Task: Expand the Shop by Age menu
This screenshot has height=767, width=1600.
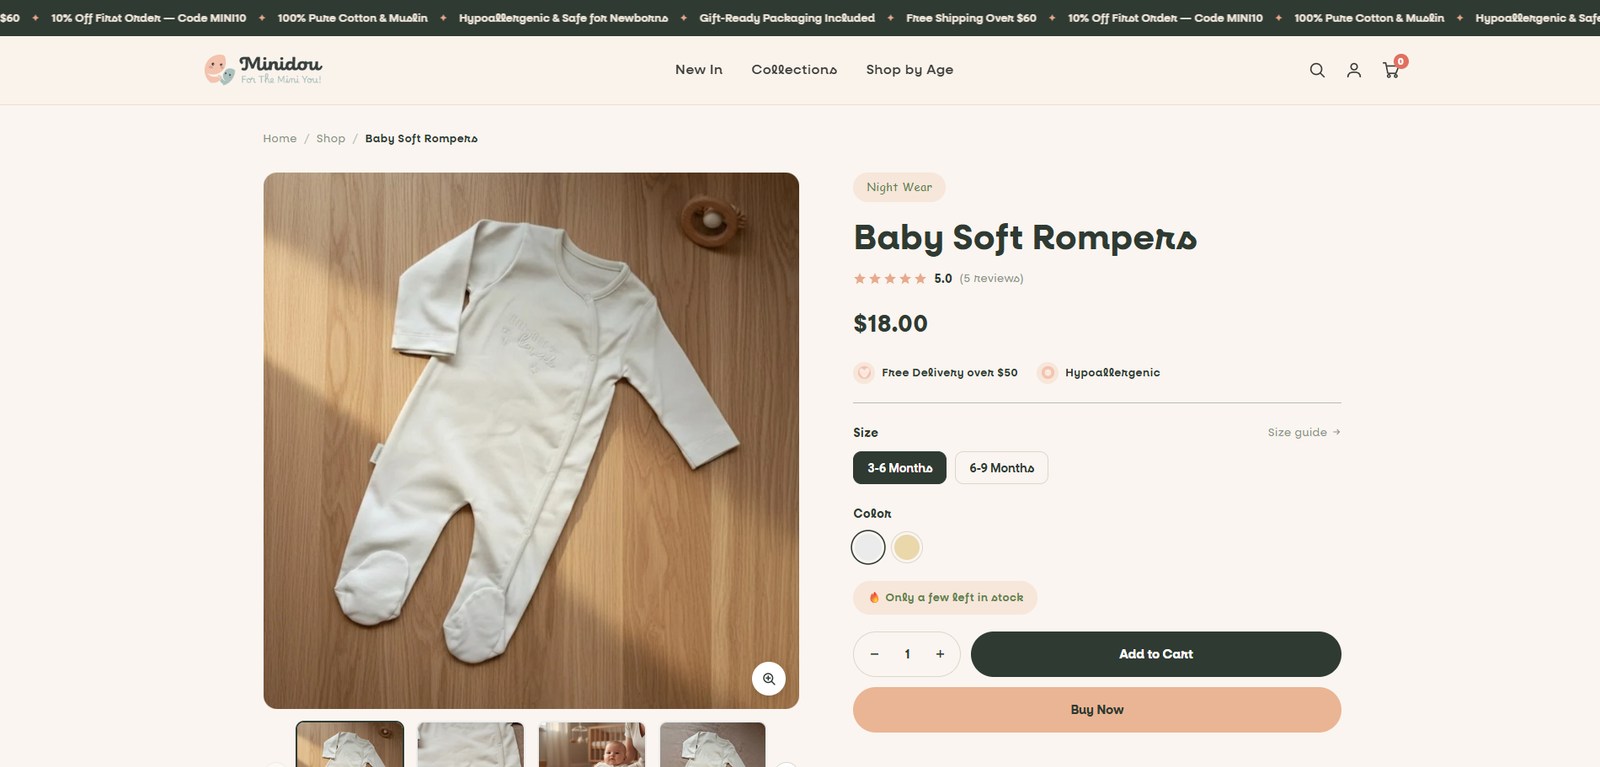Action: pyautogui.click(x=910, y=70)
